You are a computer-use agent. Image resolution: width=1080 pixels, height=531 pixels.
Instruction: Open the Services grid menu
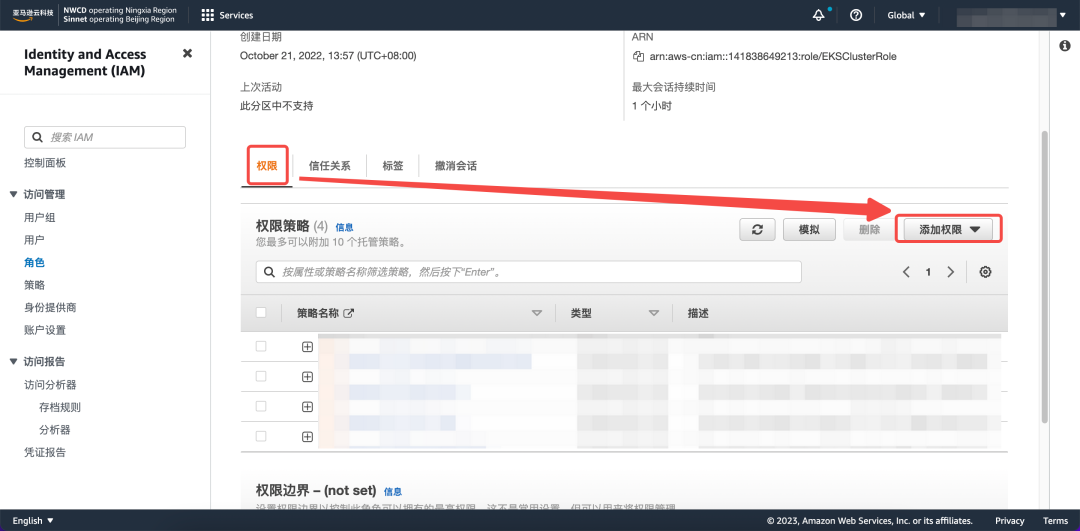pyautogui.click(x=227, y=15)
